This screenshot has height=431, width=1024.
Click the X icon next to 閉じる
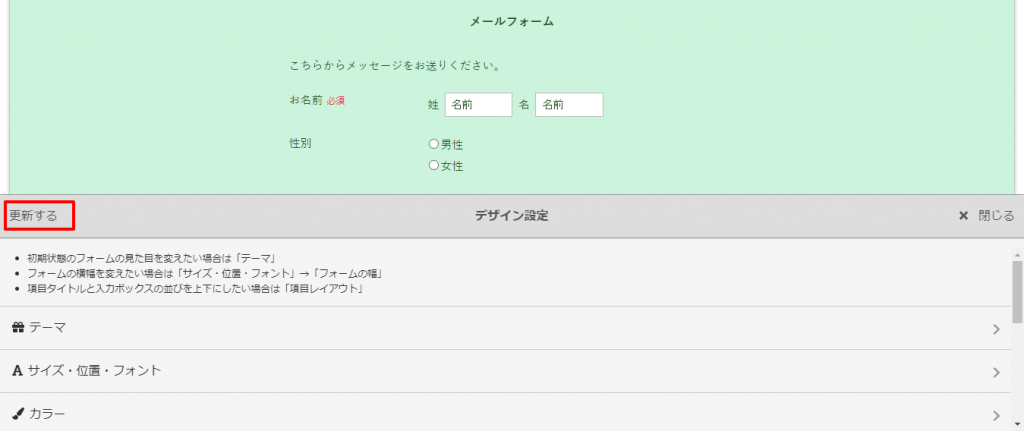[x=963, y=216]
